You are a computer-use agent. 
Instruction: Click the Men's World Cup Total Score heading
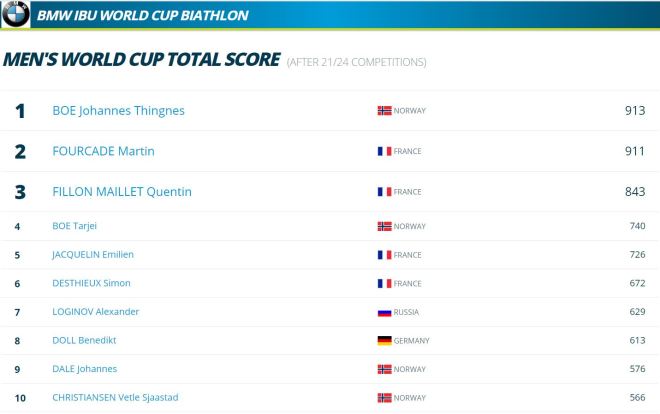point(141,60)
